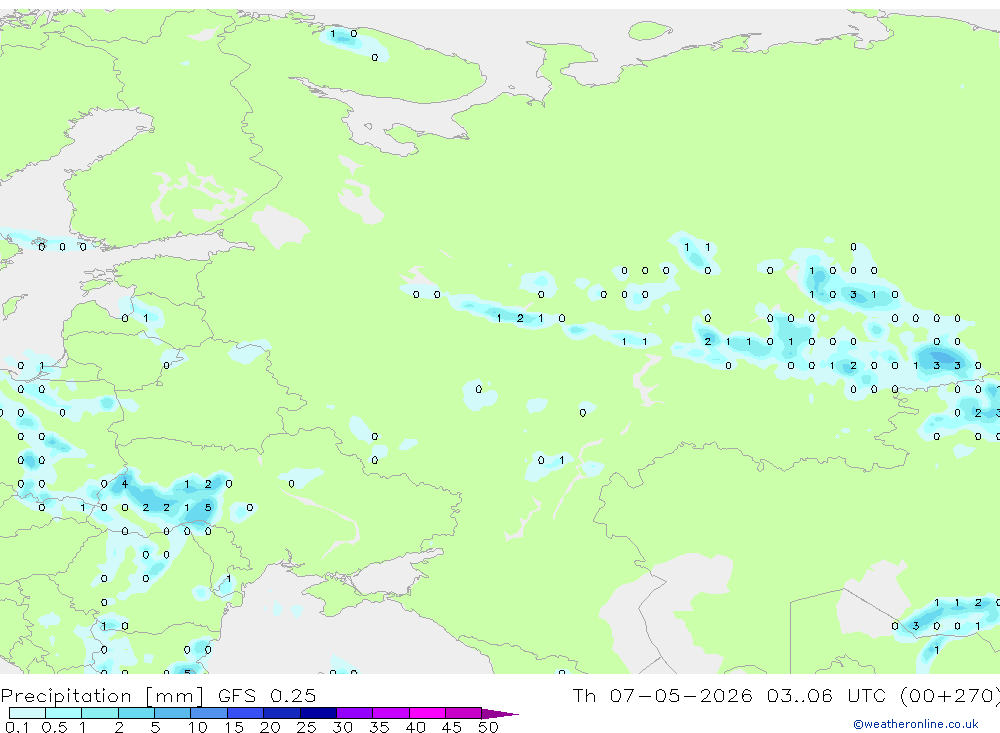
Task: Click the 25–30 mm navy legend swatch
Action: click(318, 713)
